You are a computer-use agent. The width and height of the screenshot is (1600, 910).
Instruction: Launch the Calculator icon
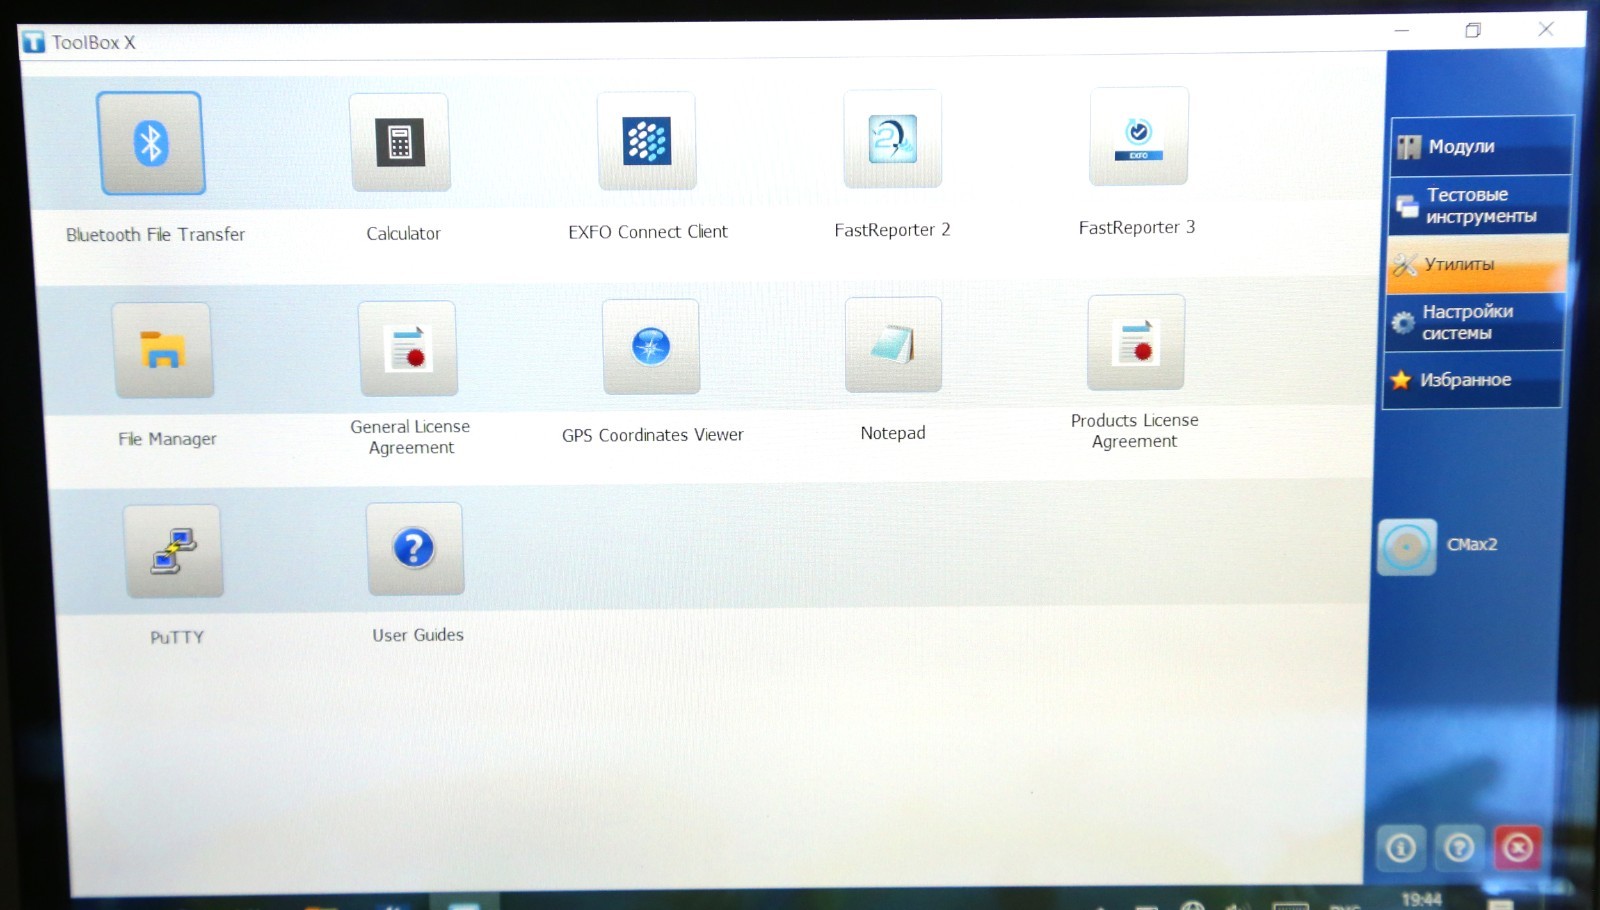[400, 142]
